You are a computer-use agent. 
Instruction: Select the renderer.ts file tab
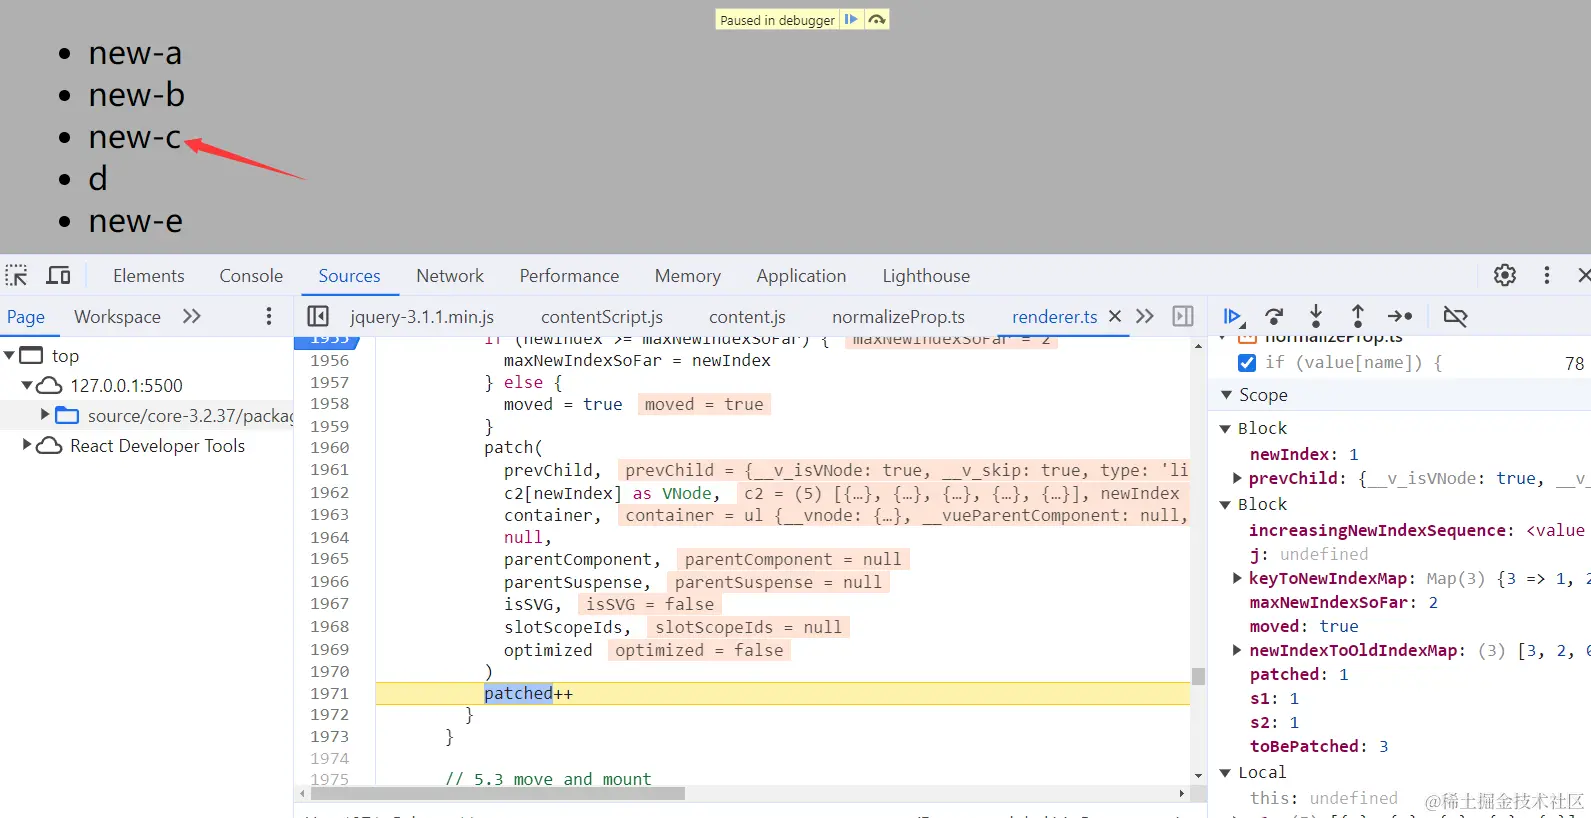tap(1055, 316)
